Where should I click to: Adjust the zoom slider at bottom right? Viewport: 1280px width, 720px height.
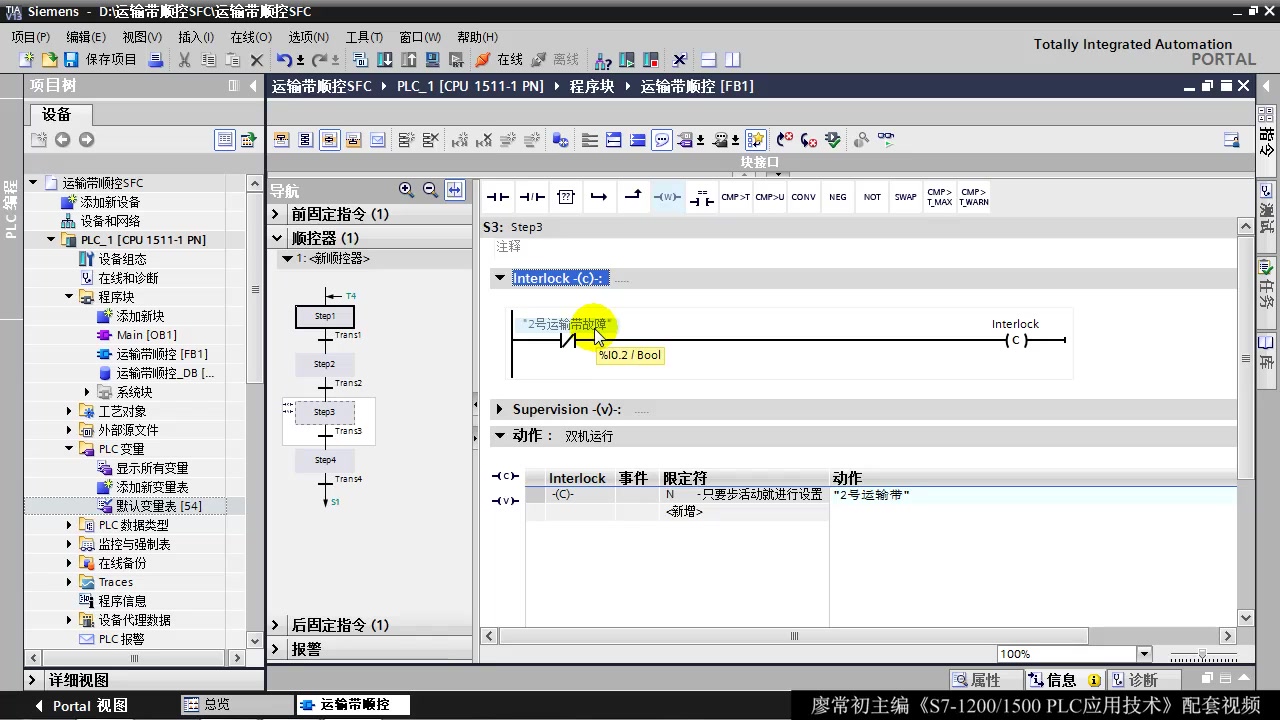[x=1202, y=654]
